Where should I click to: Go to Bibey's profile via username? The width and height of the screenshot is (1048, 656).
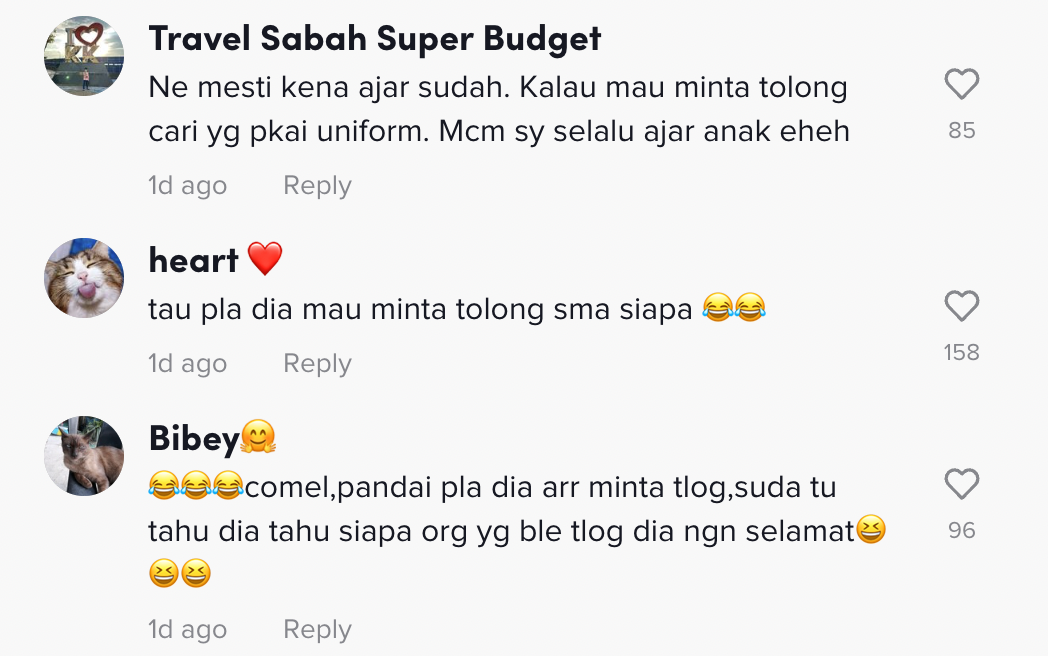click(x=195, y=439)
